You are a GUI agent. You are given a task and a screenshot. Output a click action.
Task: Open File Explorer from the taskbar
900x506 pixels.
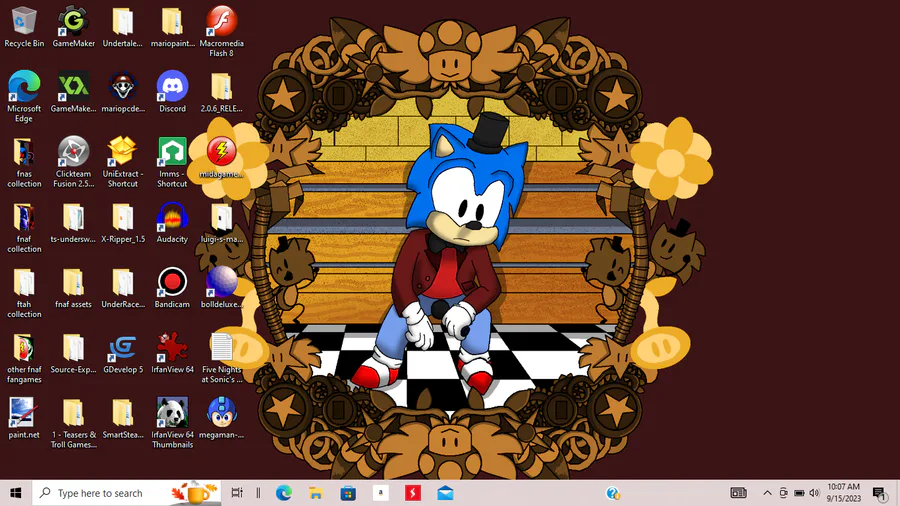[316, 493]
